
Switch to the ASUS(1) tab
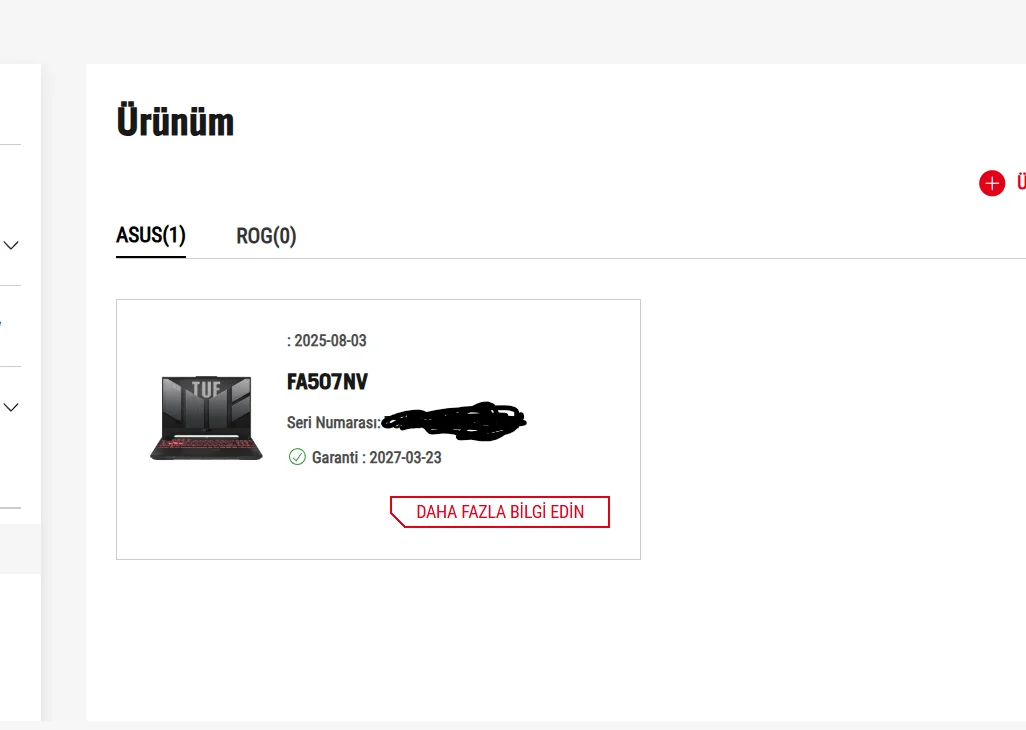151,236
